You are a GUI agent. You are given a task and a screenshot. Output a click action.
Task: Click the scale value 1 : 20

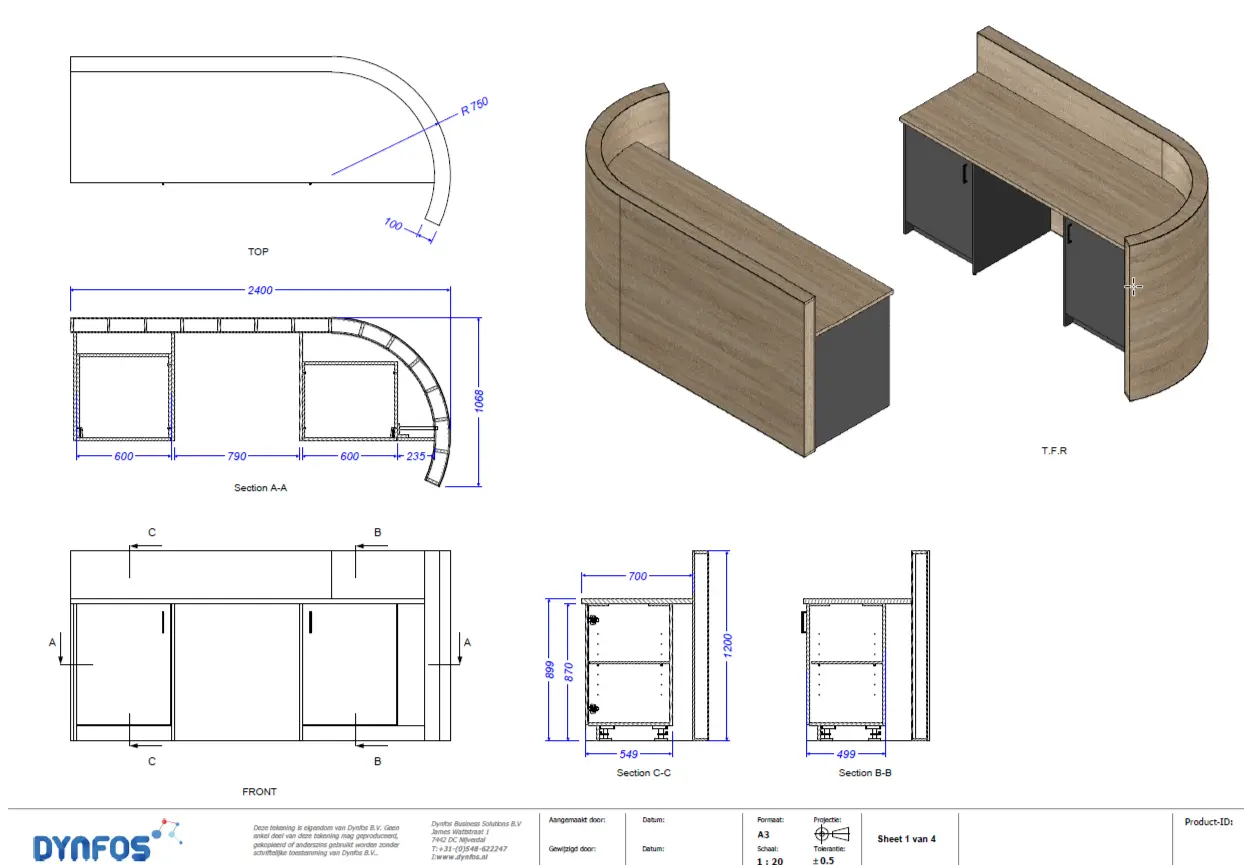770,860
